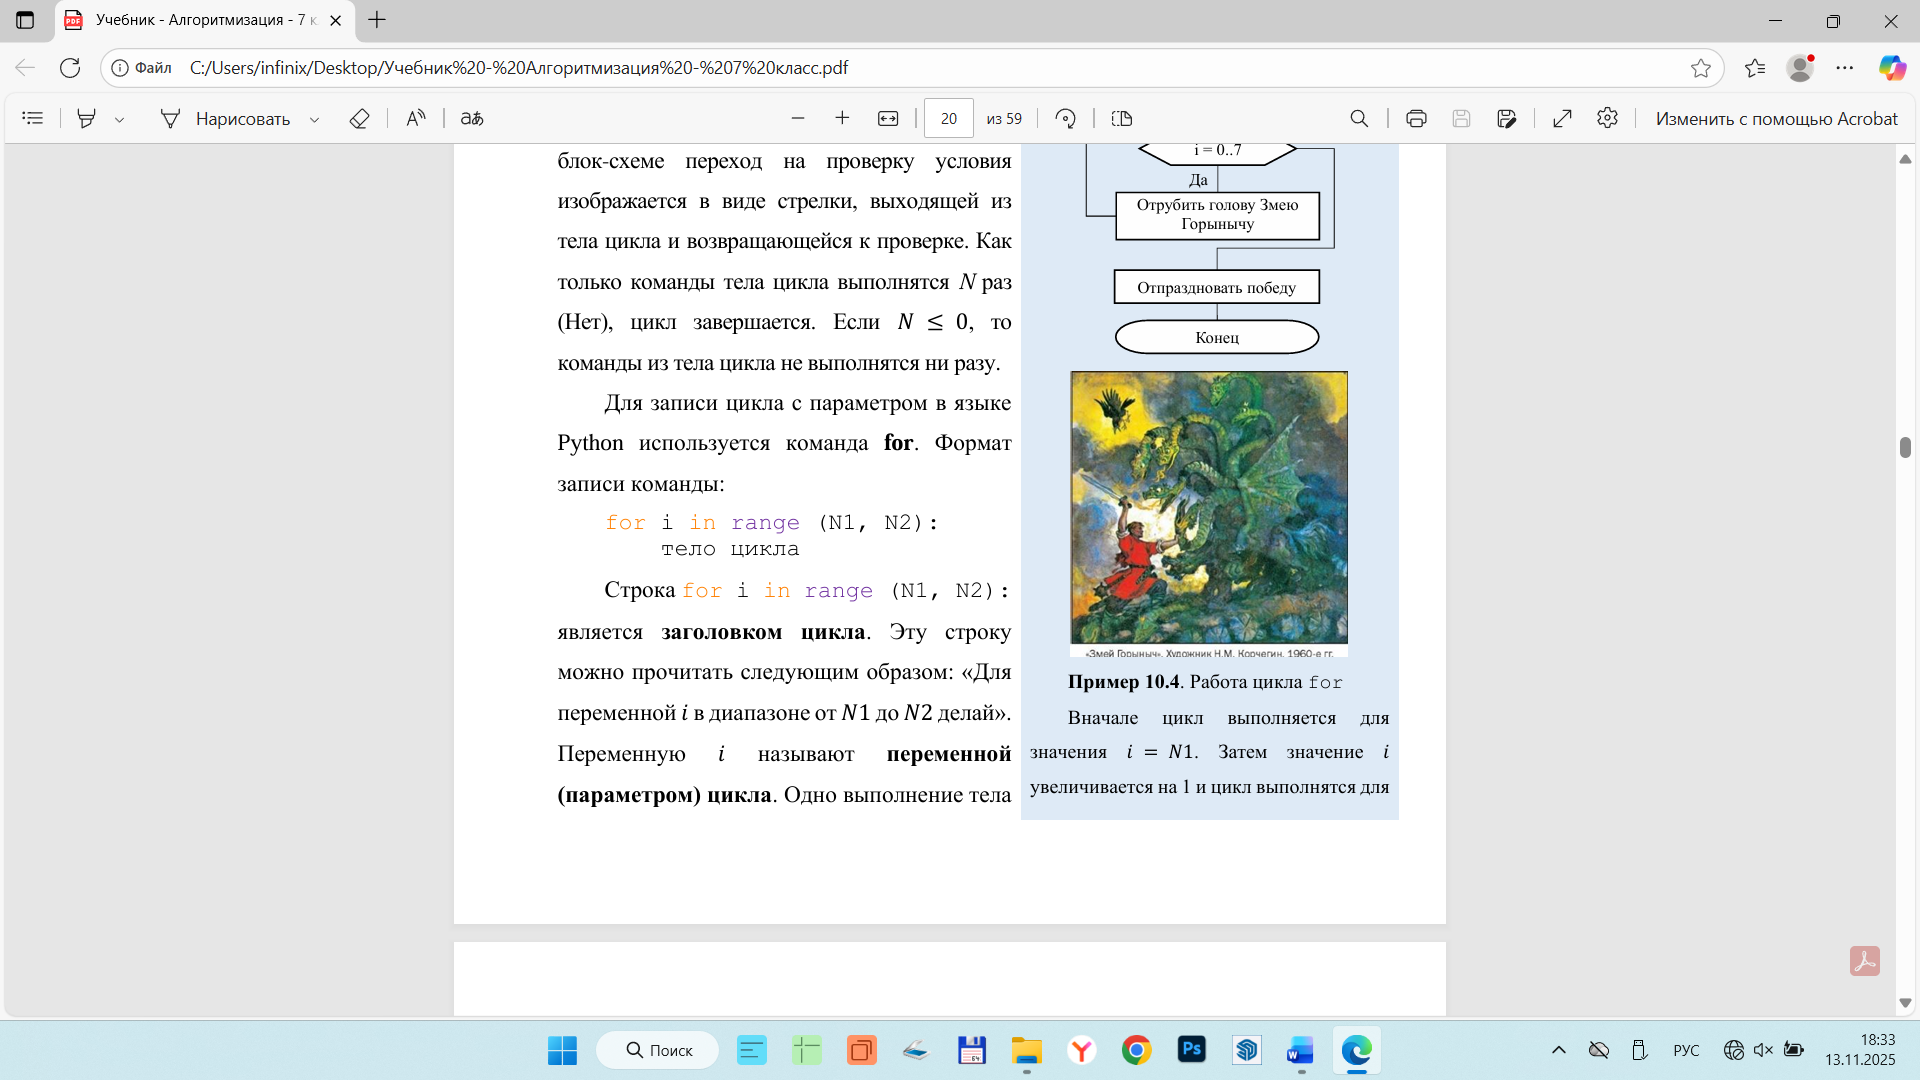The image size is (1920, 1080).
Task: Open the volume control
Action: tap(1764, 1050)
